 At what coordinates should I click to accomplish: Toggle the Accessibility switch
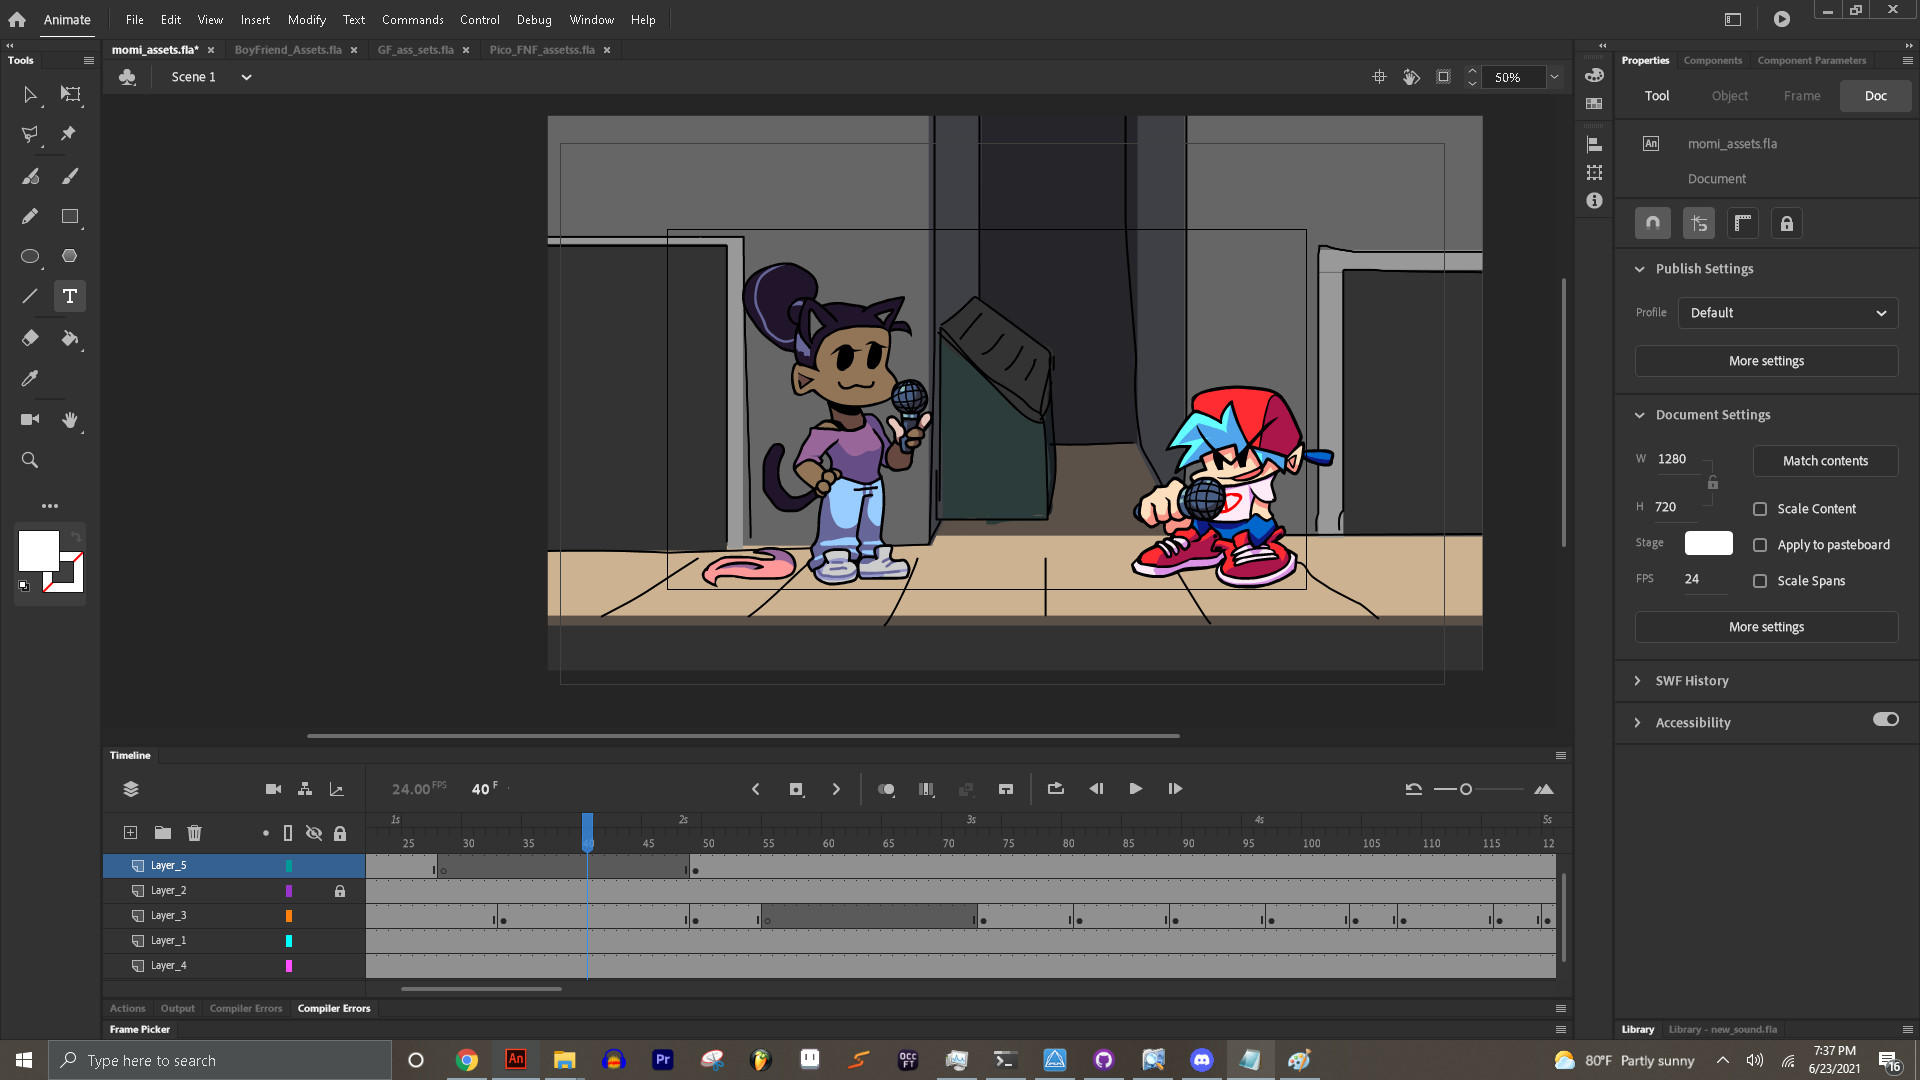1885,720
